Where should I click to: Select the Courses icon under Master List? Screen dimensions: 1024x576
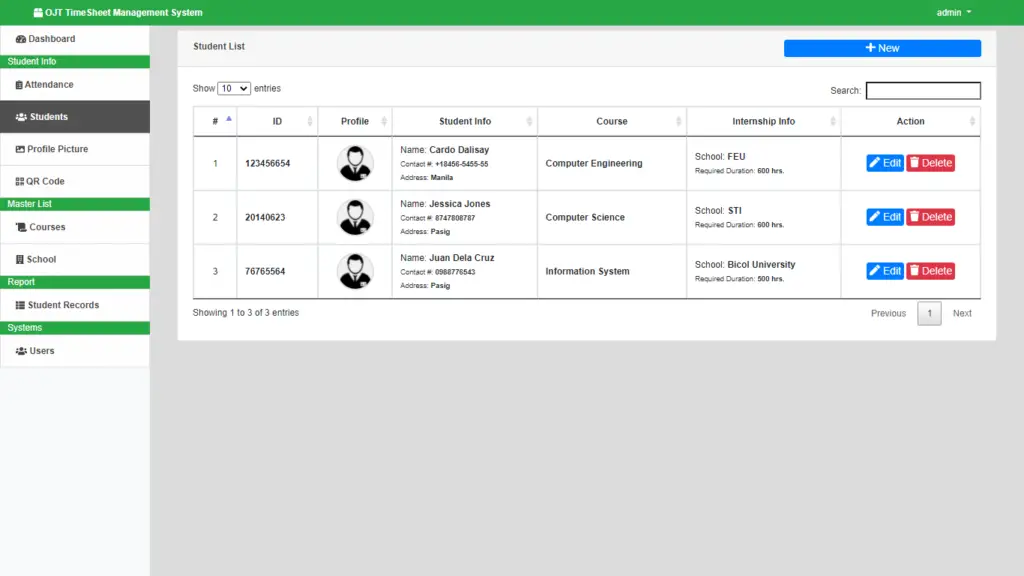pyautogui.click(x=22, y=227)
